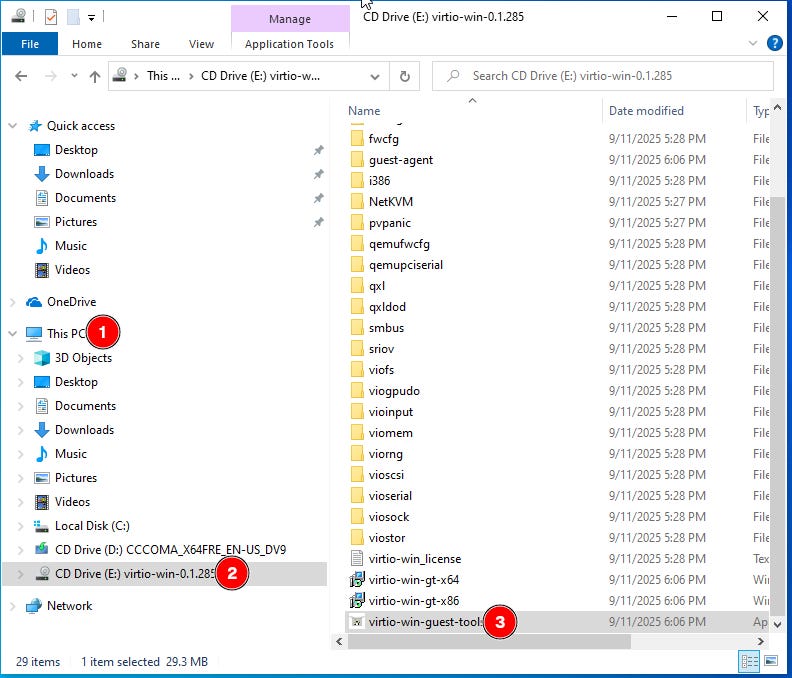Select CD Drive (D:) CCCOMA_X64FRE_EN-US_DV9
792x678 pixels.
tap(170, 550)
